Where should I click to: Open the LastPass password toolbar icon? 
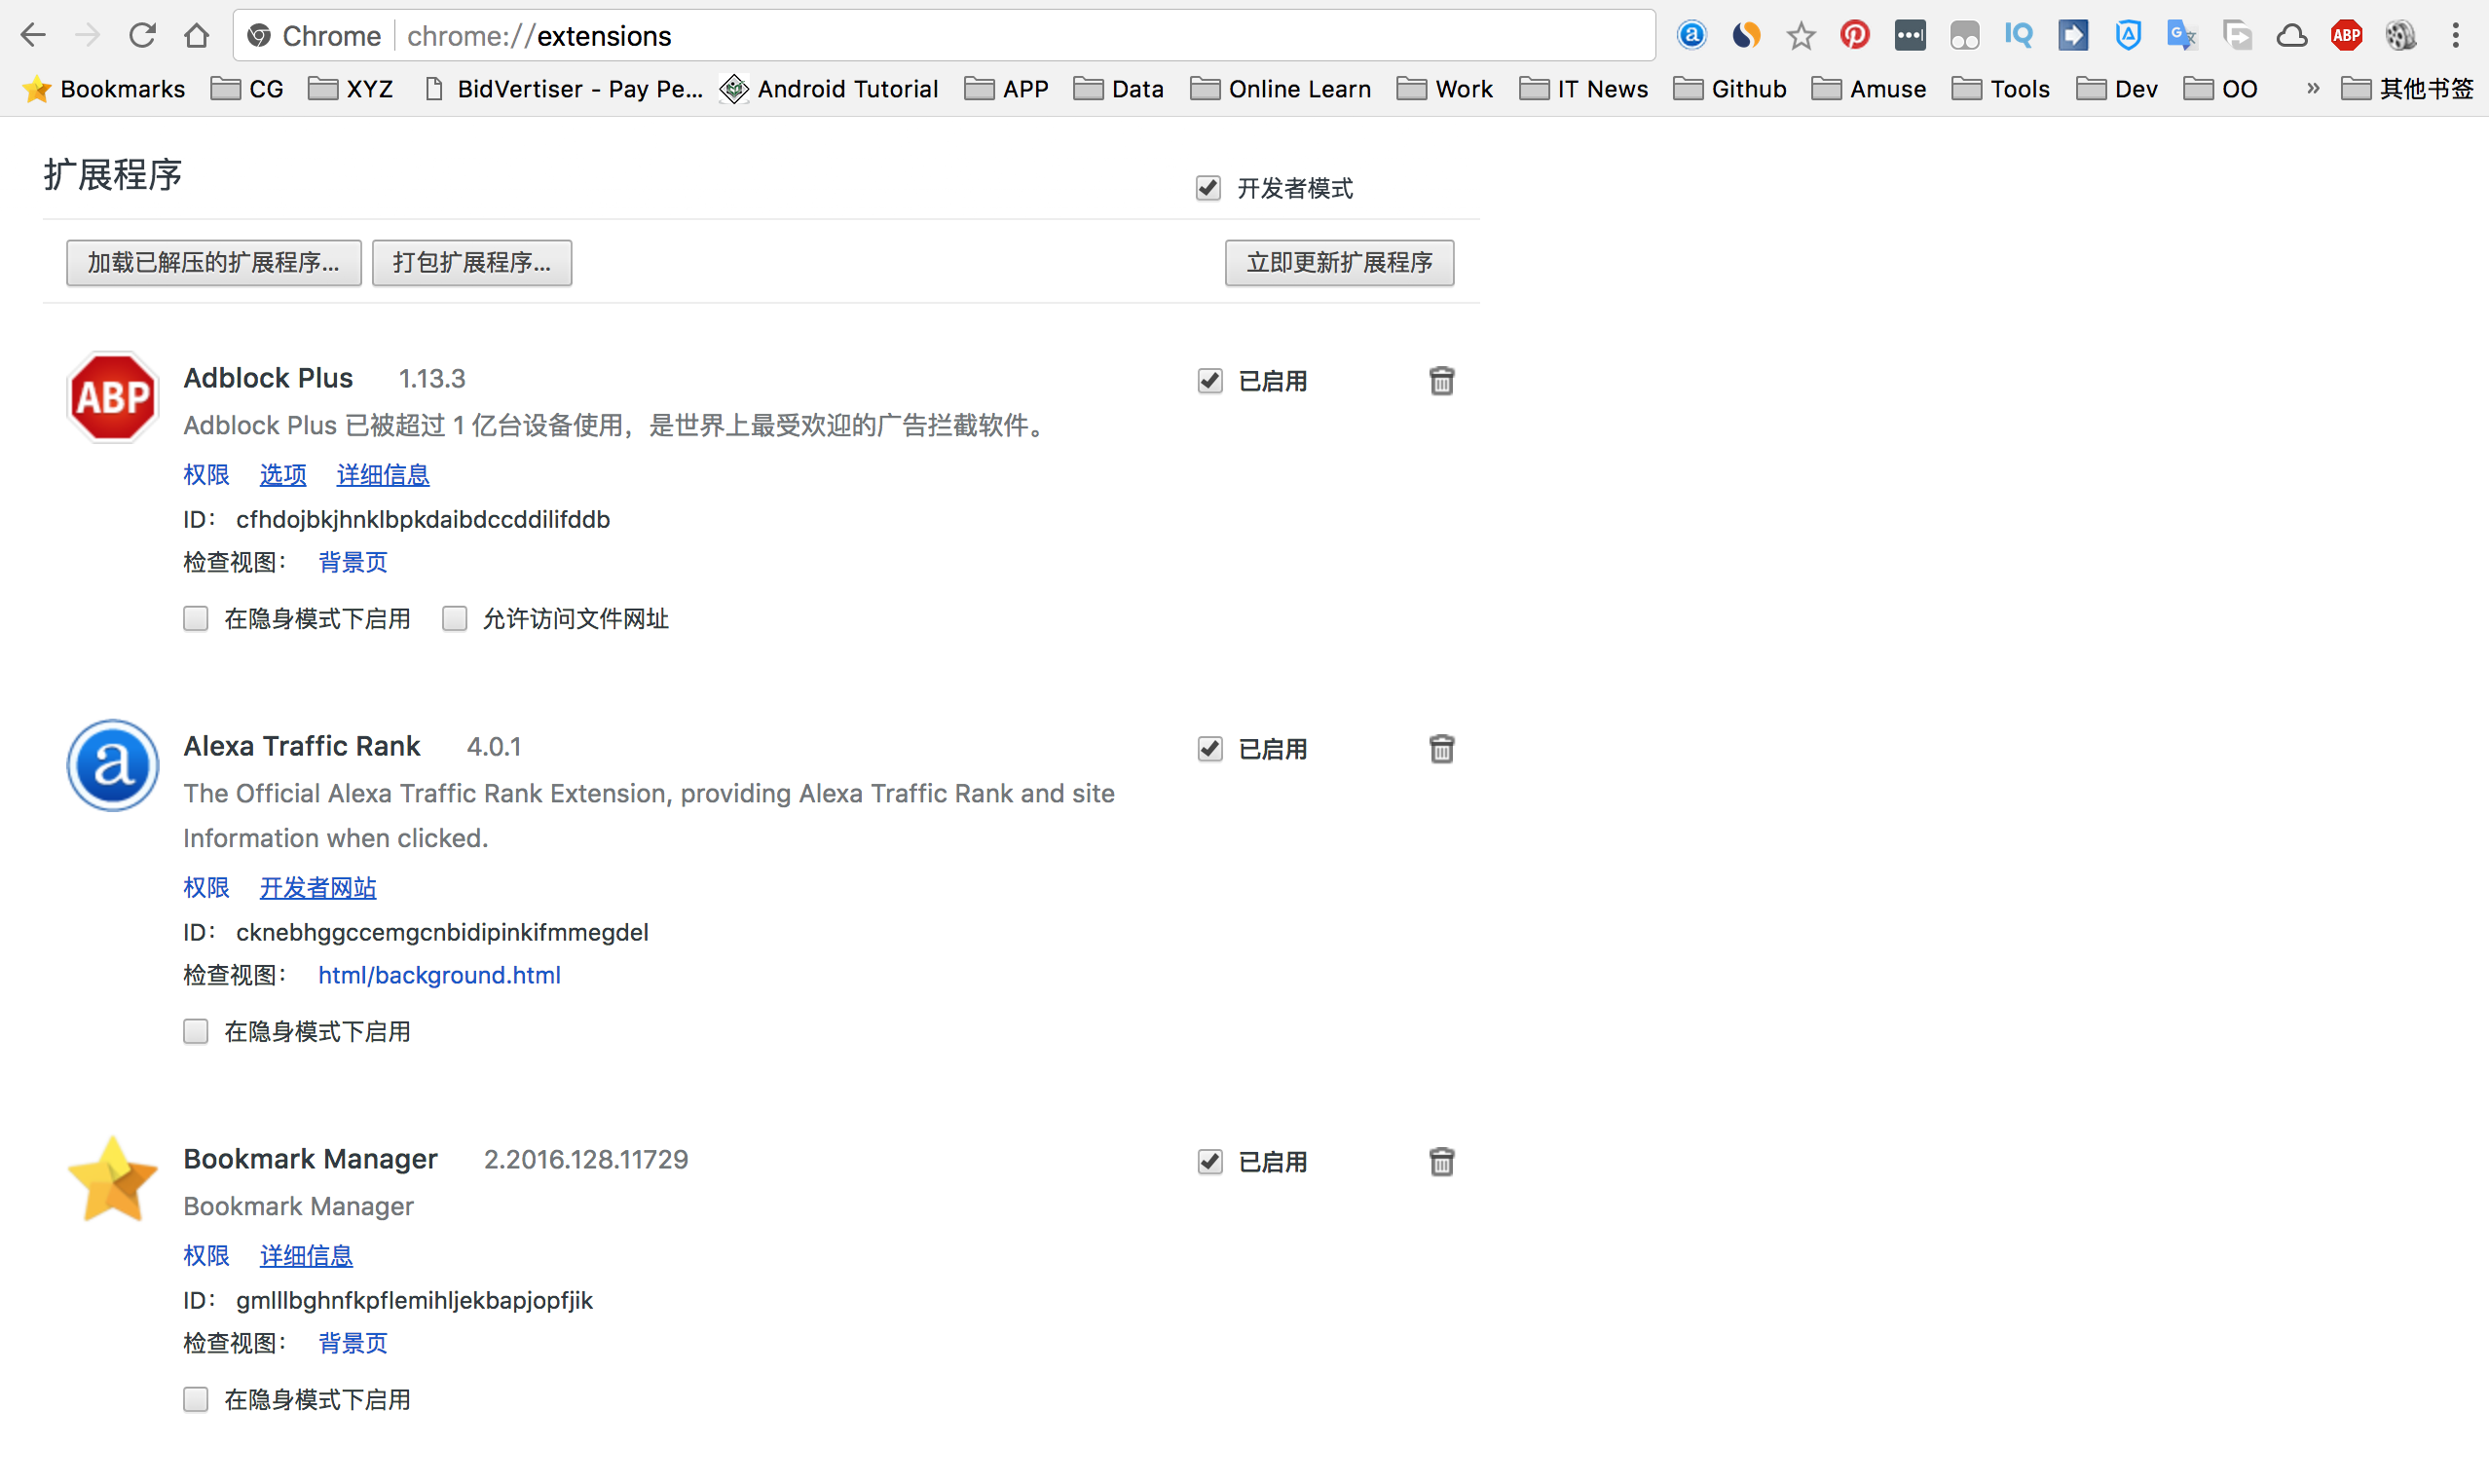click(1909, 36)
